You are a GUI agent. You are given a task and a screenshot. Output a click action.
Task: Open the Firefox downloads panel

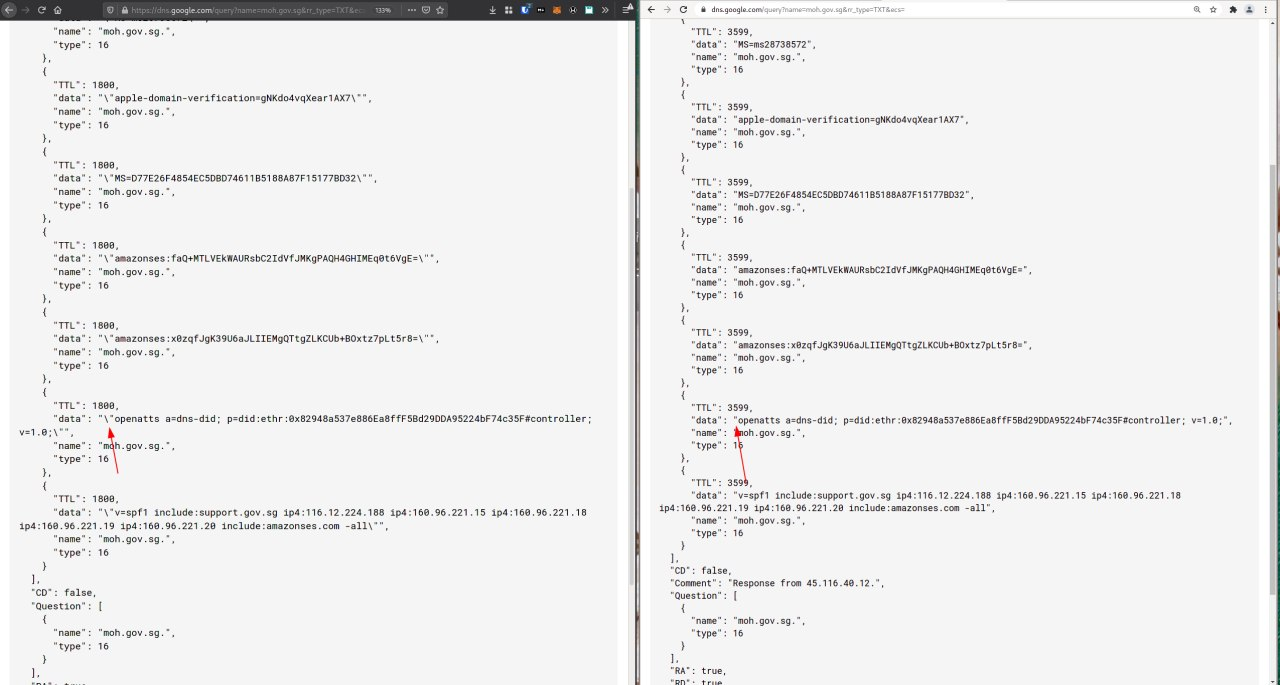click(x=492, y=9)
